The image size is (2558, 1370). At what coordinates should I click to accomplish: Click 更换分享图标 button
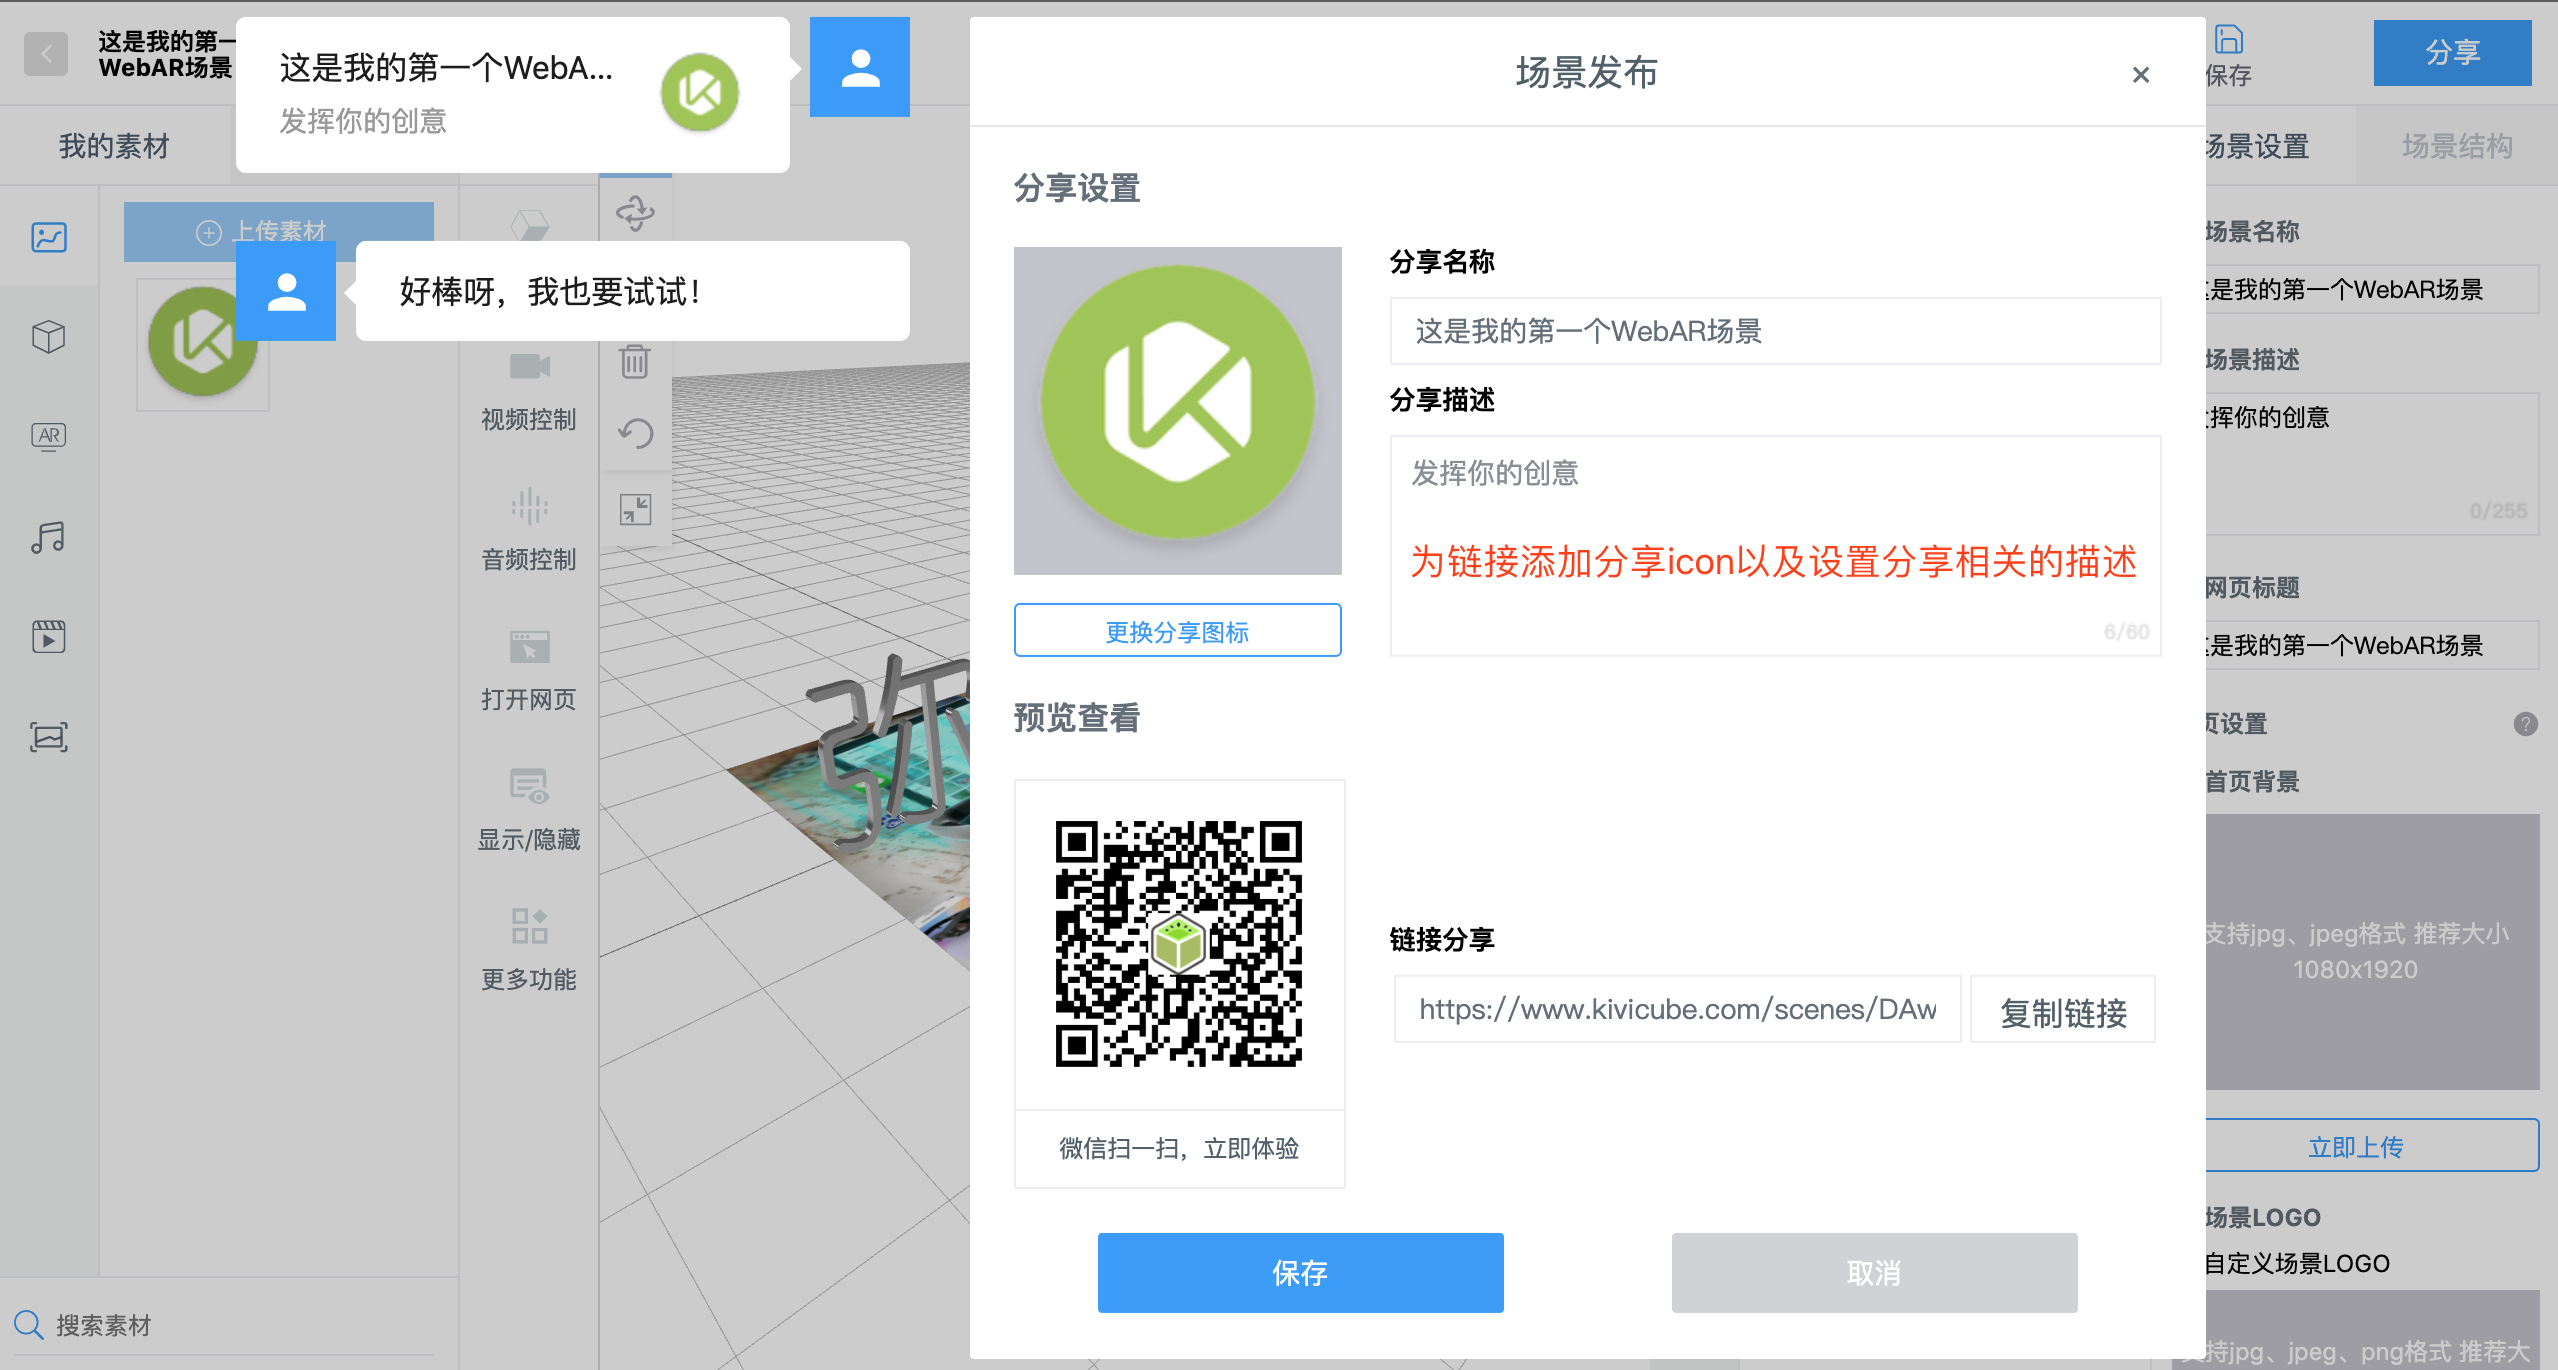[x=1177, y=631]
